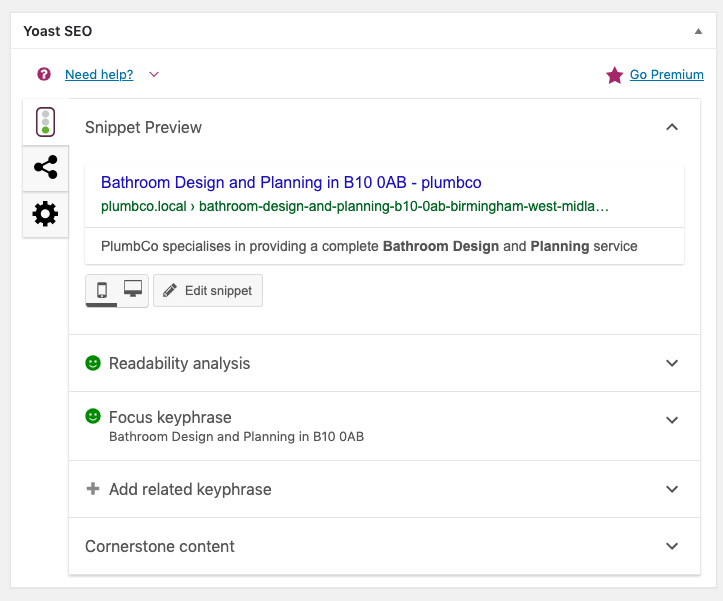Click the Add related keyphrase heading

(x=190, y=489)
